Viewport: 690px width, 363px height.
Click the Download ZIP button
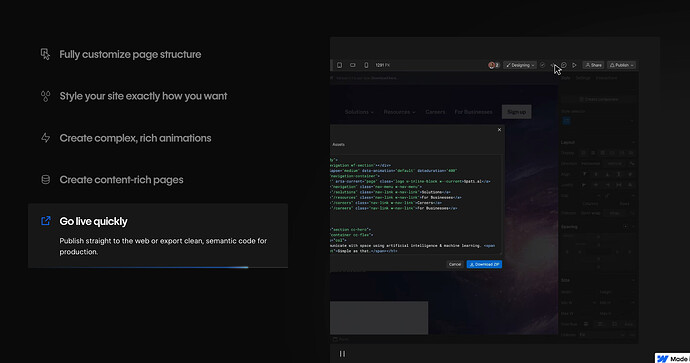tap(484, 264)
